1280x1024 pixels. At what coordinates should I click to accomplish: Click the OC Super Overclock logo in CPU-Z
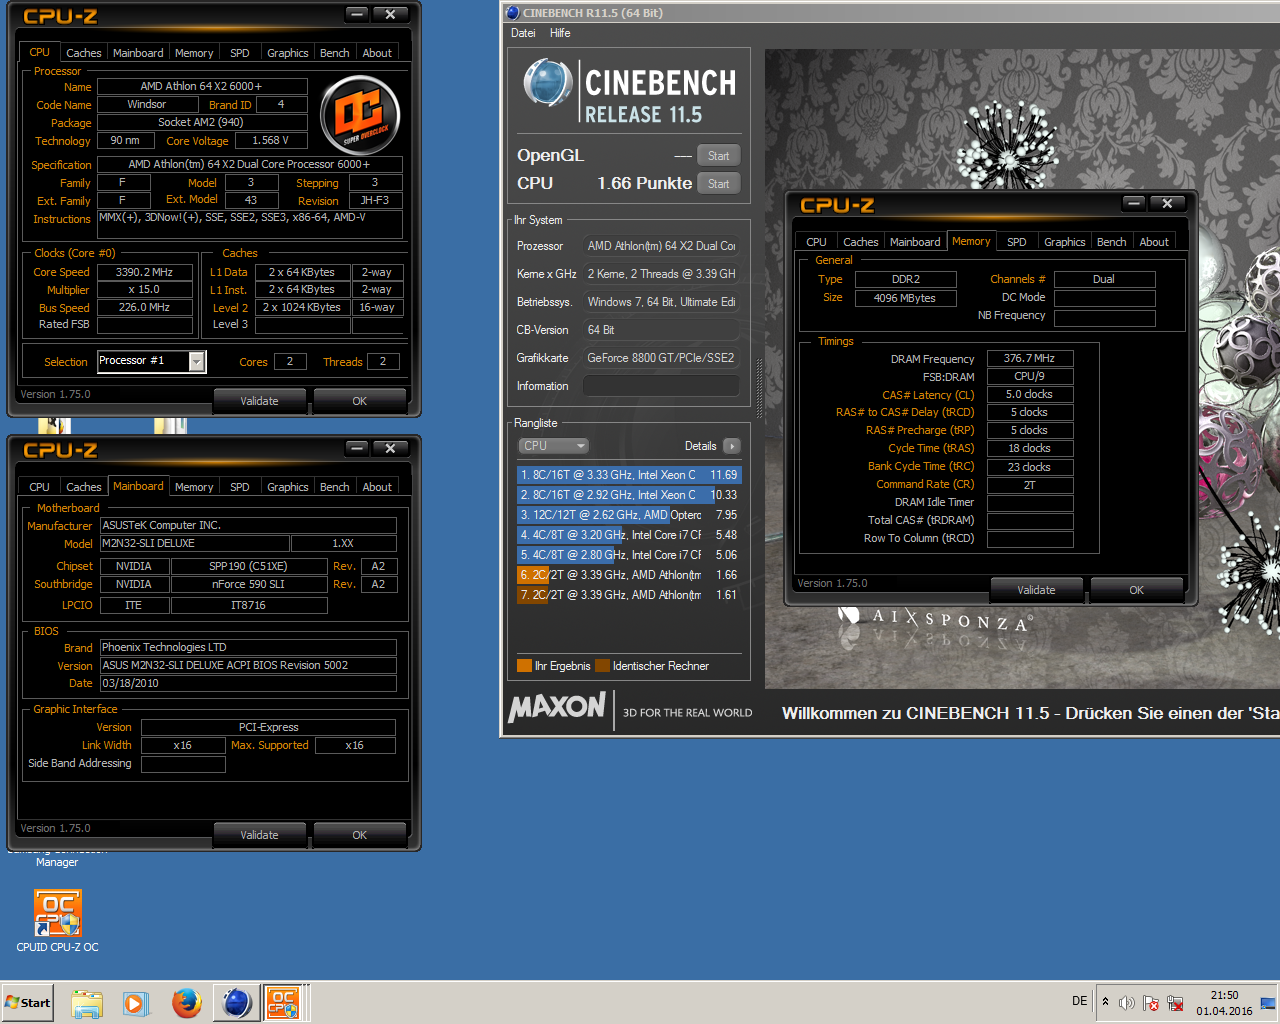360,115
